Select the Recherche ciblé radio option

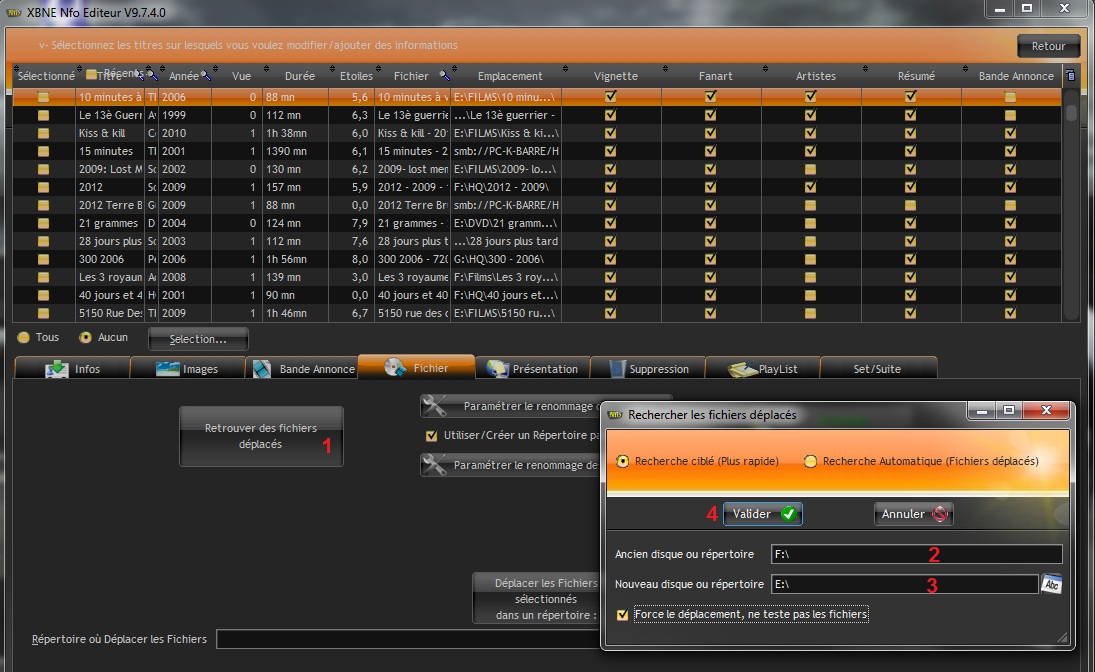(x=624, y=461)
